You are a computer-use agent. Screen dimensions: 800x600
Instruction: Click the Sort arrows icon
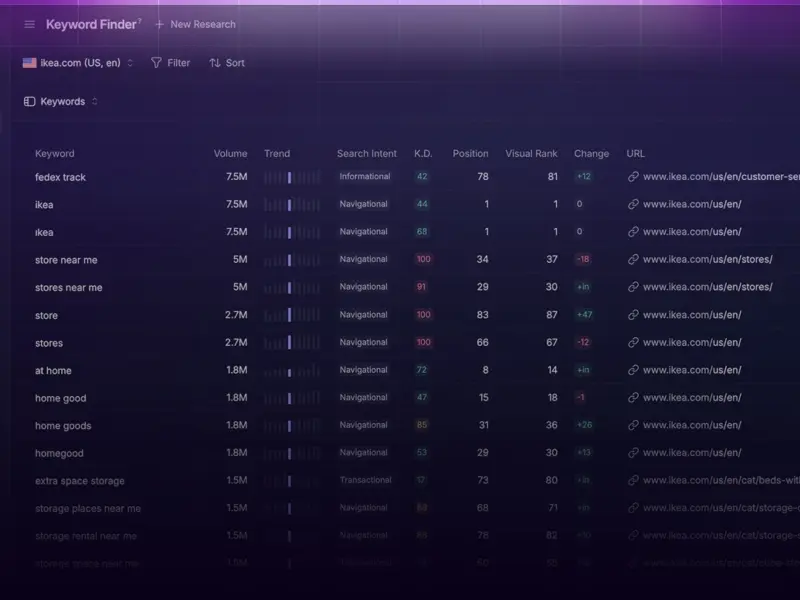click(215, 63)
